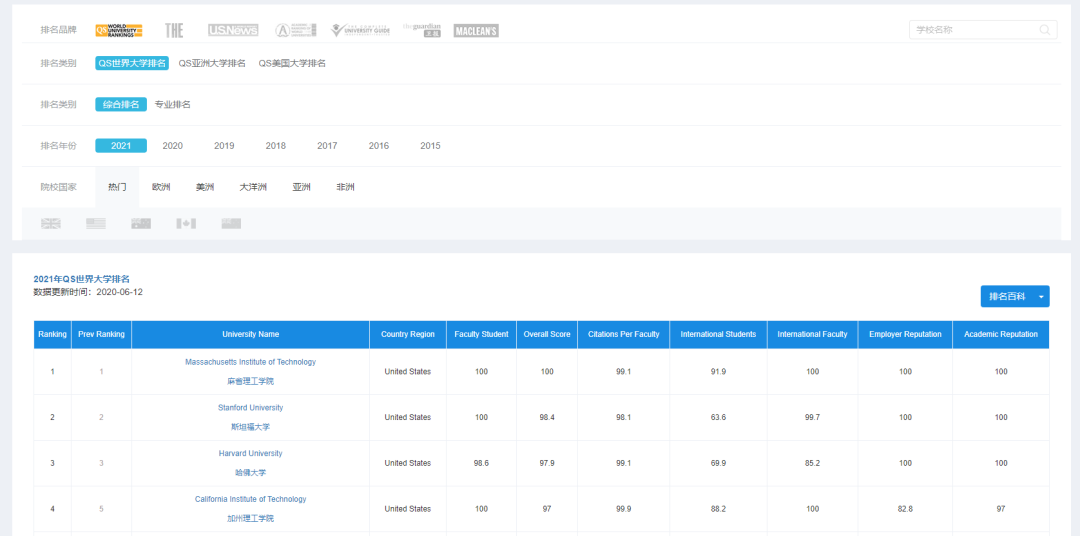This screenshot has height=536, width=1080.
Task: Click Stanford's overall score 98.4
Action: click(x=547, y=418)
